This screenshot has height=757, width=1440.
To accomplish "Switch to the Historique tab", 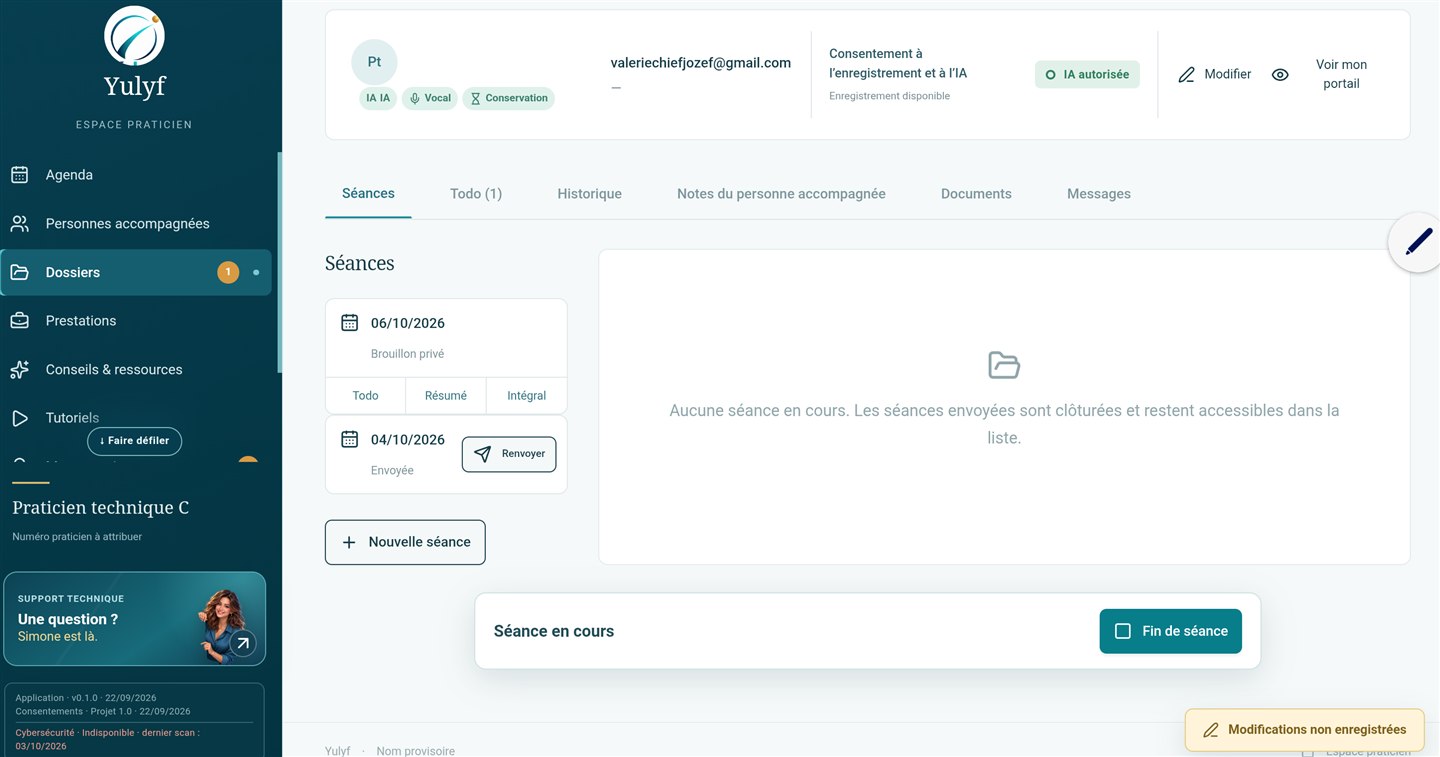I will coord(590,194).
